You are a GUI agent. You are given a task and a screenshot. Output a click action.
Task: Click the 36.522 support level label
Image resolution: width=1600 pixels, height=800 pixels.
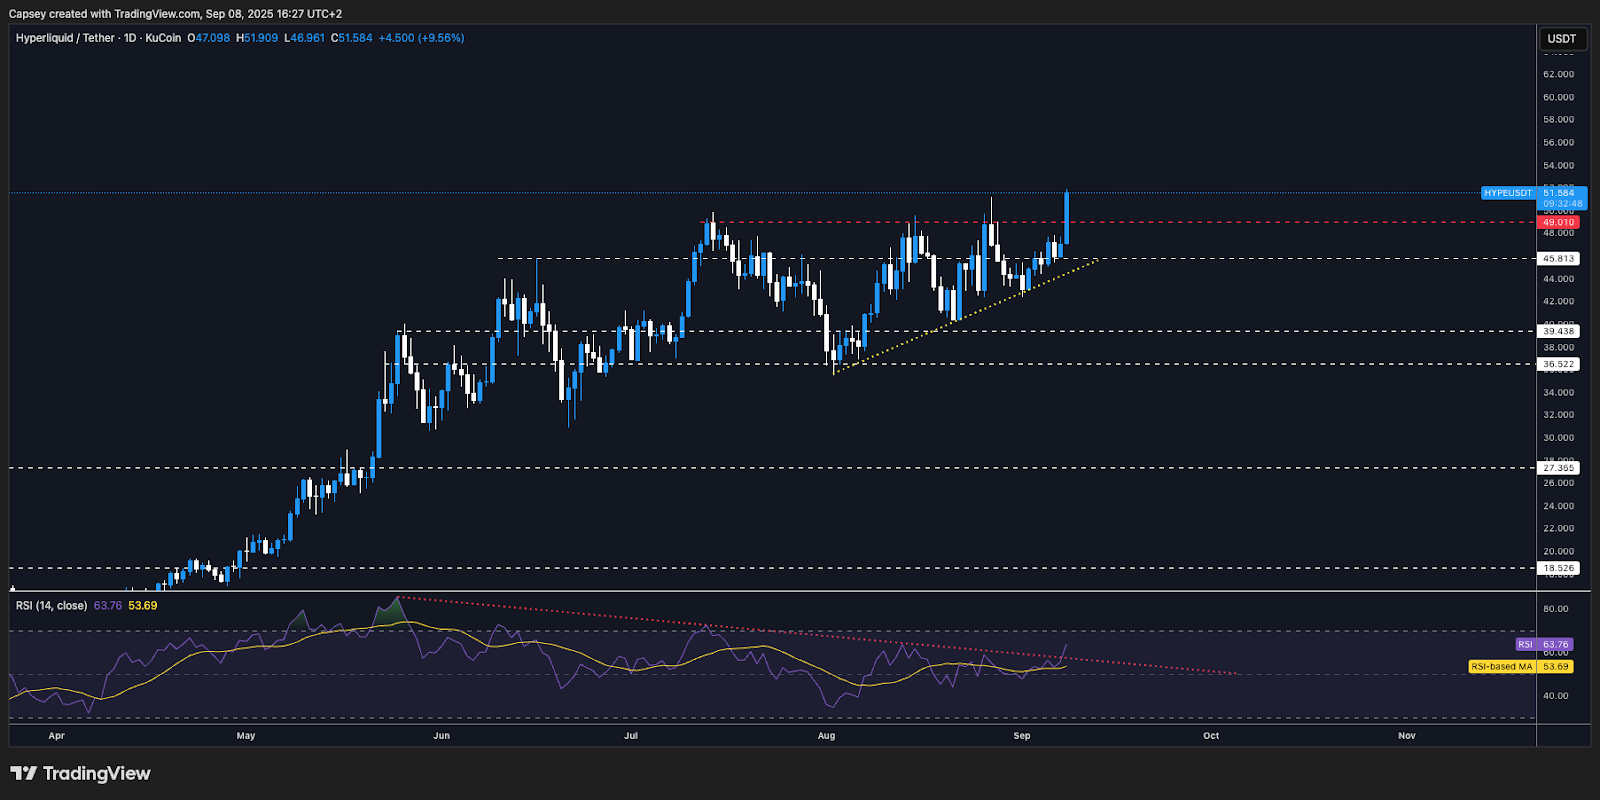pos(1558,365)
